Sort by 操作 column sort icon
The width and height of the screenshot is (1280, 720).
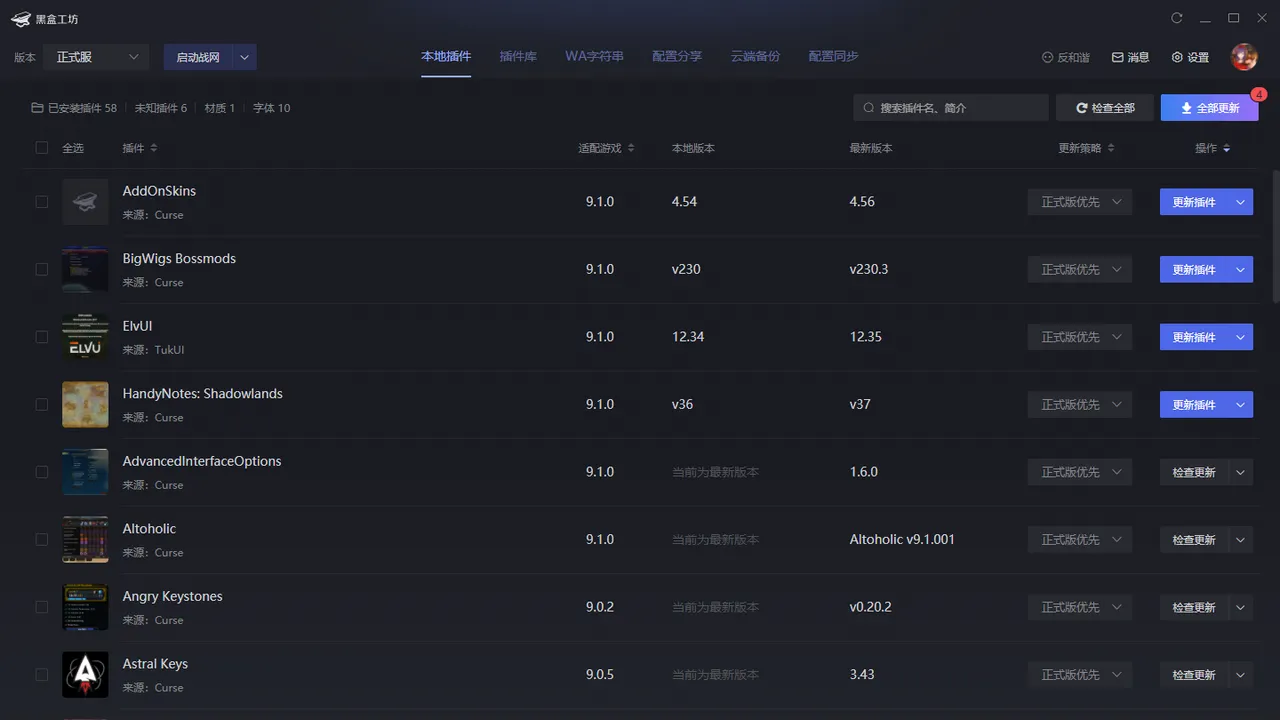tap(1227, 148)
